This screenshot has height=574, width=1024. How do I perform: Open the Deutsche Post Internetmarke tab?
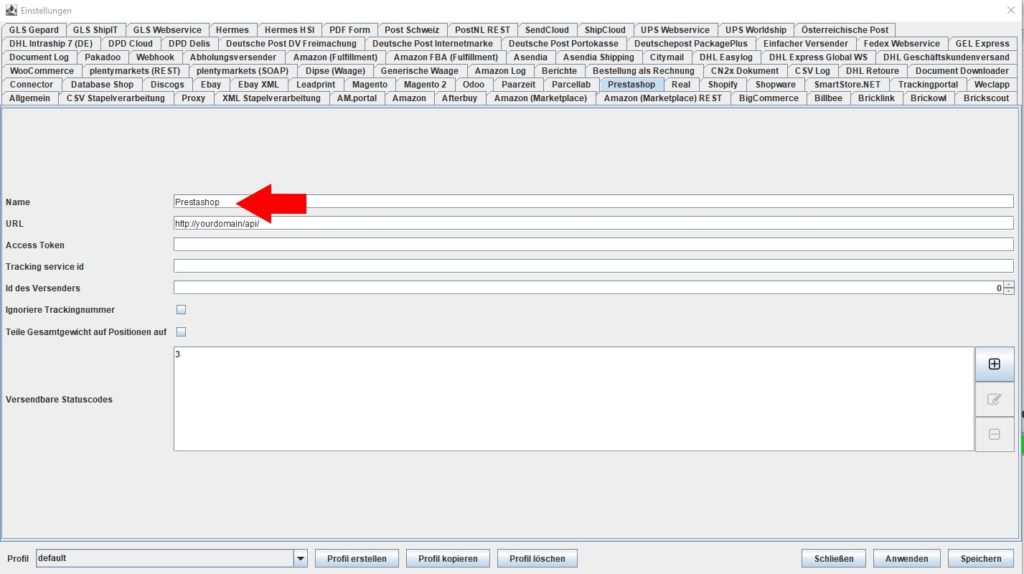click(432, 44)
